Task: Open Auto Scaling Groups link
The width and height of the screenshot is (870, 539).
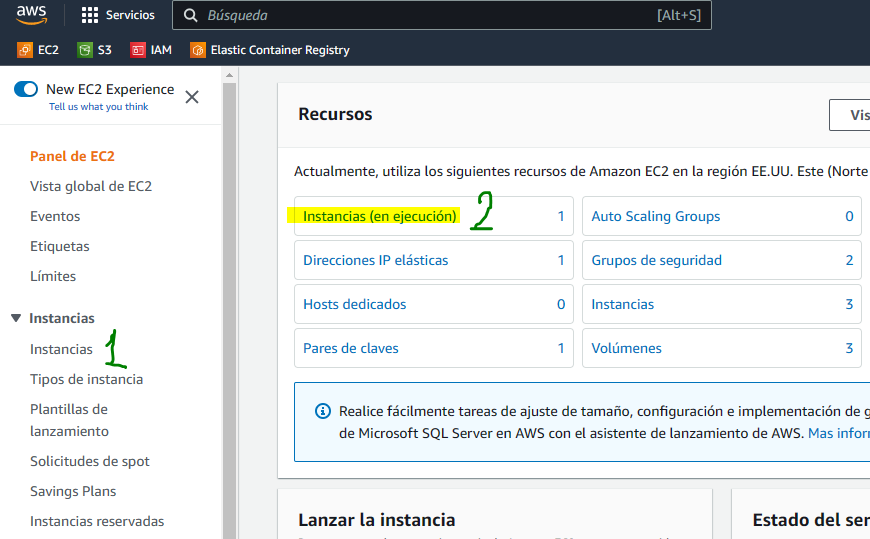Action: tap(656, 216)
